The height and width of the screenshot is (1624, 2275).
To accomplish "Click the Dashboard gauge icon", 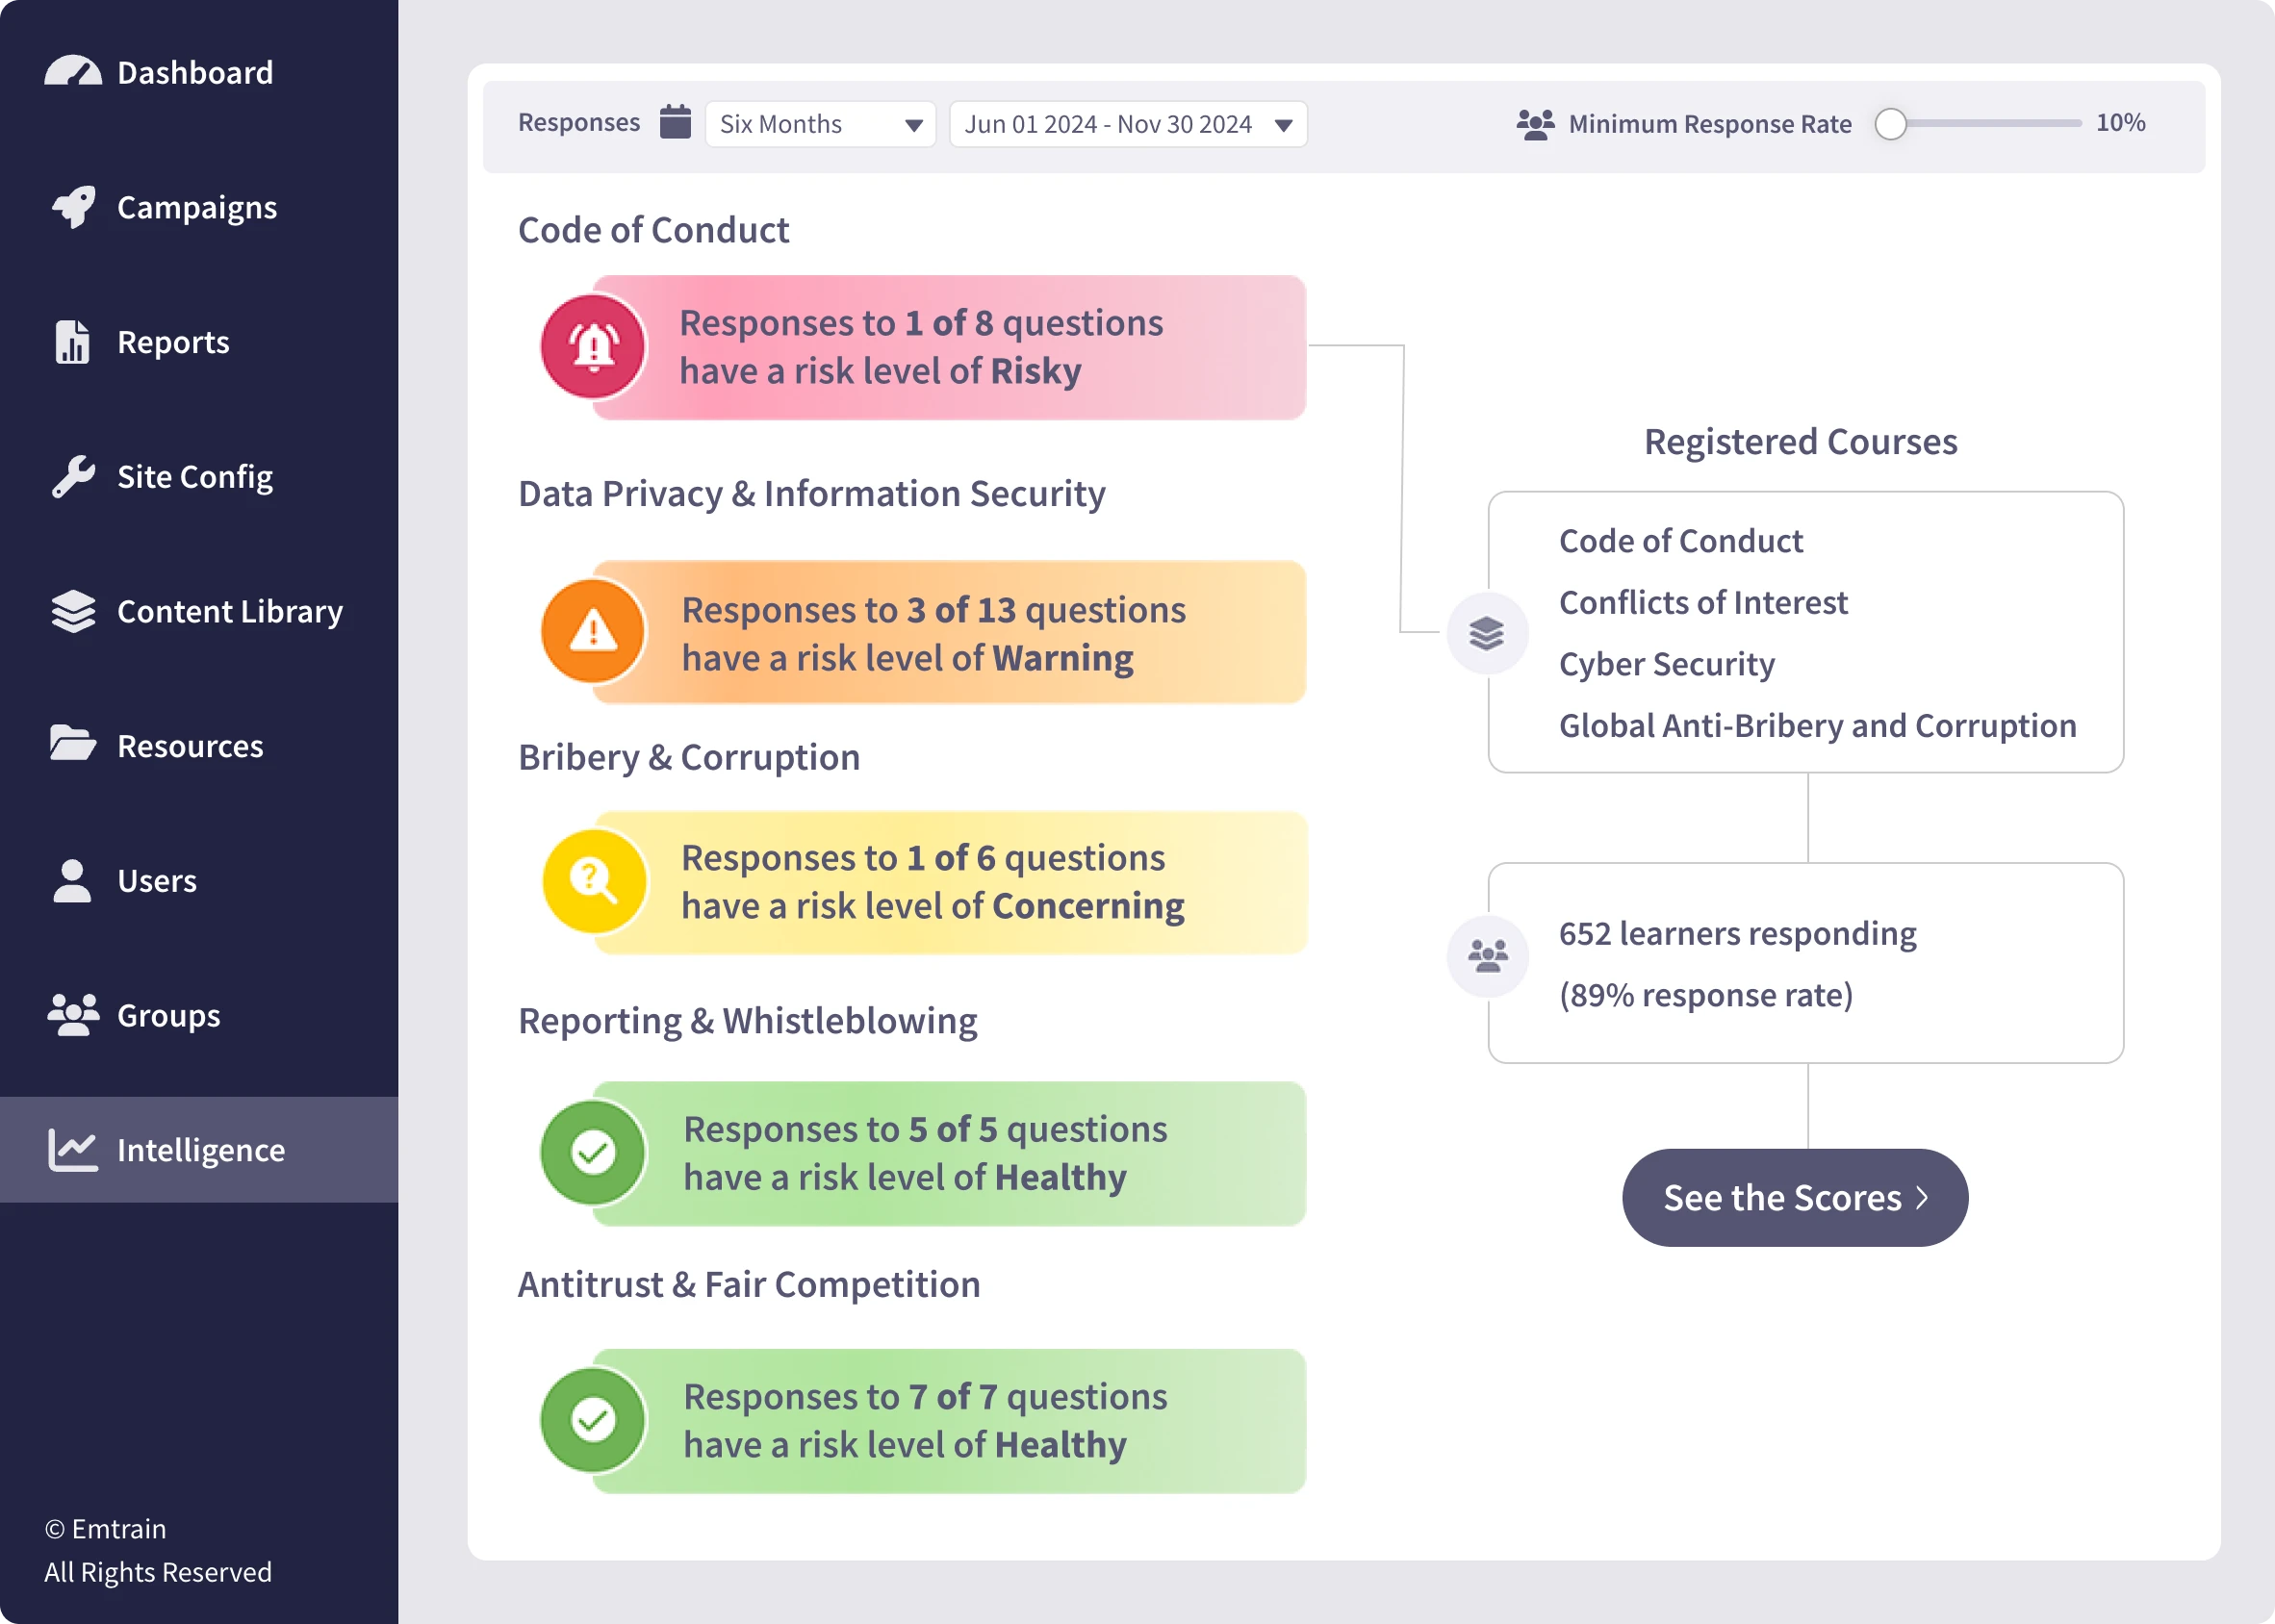I will tap(73, 71).
